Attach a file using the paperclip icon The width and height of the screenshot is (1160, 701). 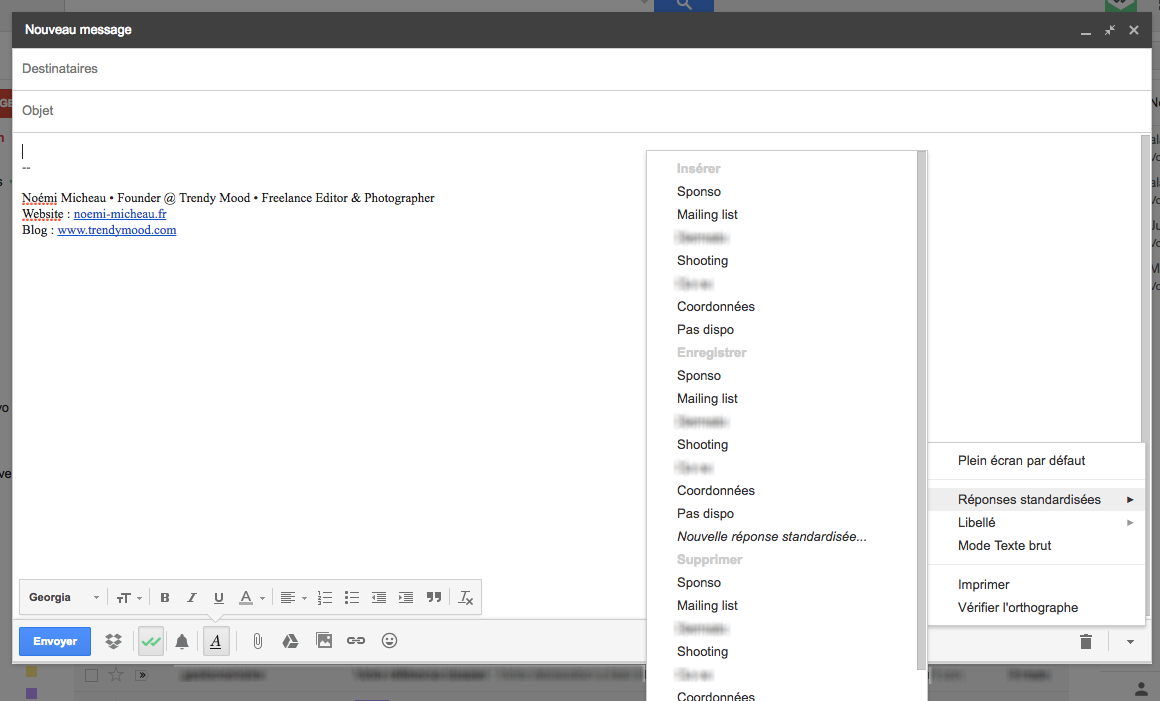[257, 641]
